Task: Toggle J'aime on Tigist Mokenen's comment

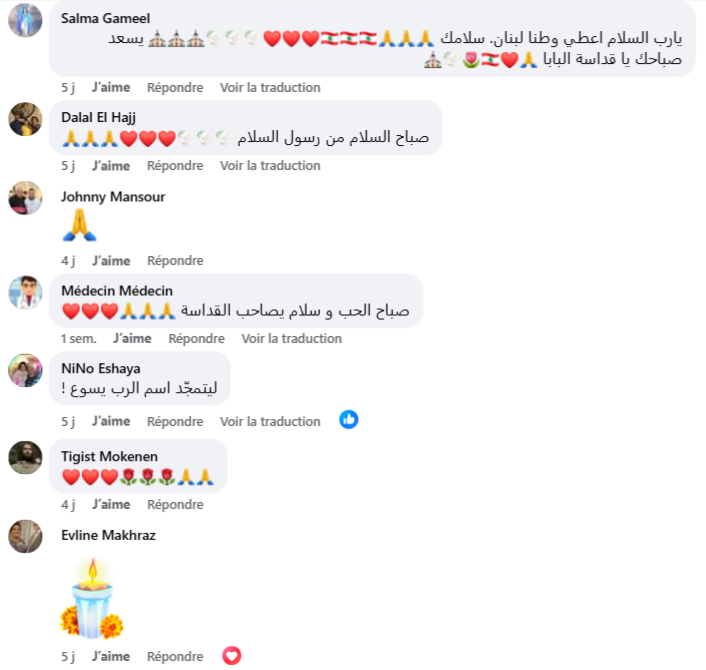Action: [111, 504]
